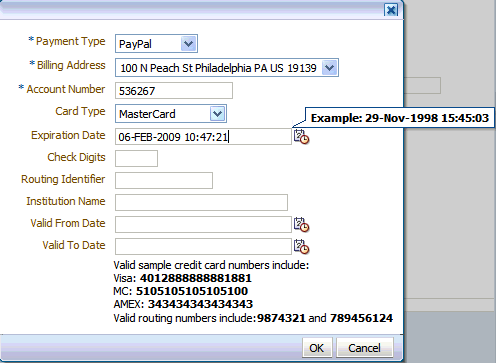
Task: Open the Expiration Date calendar picker
Action: [301, 137]
